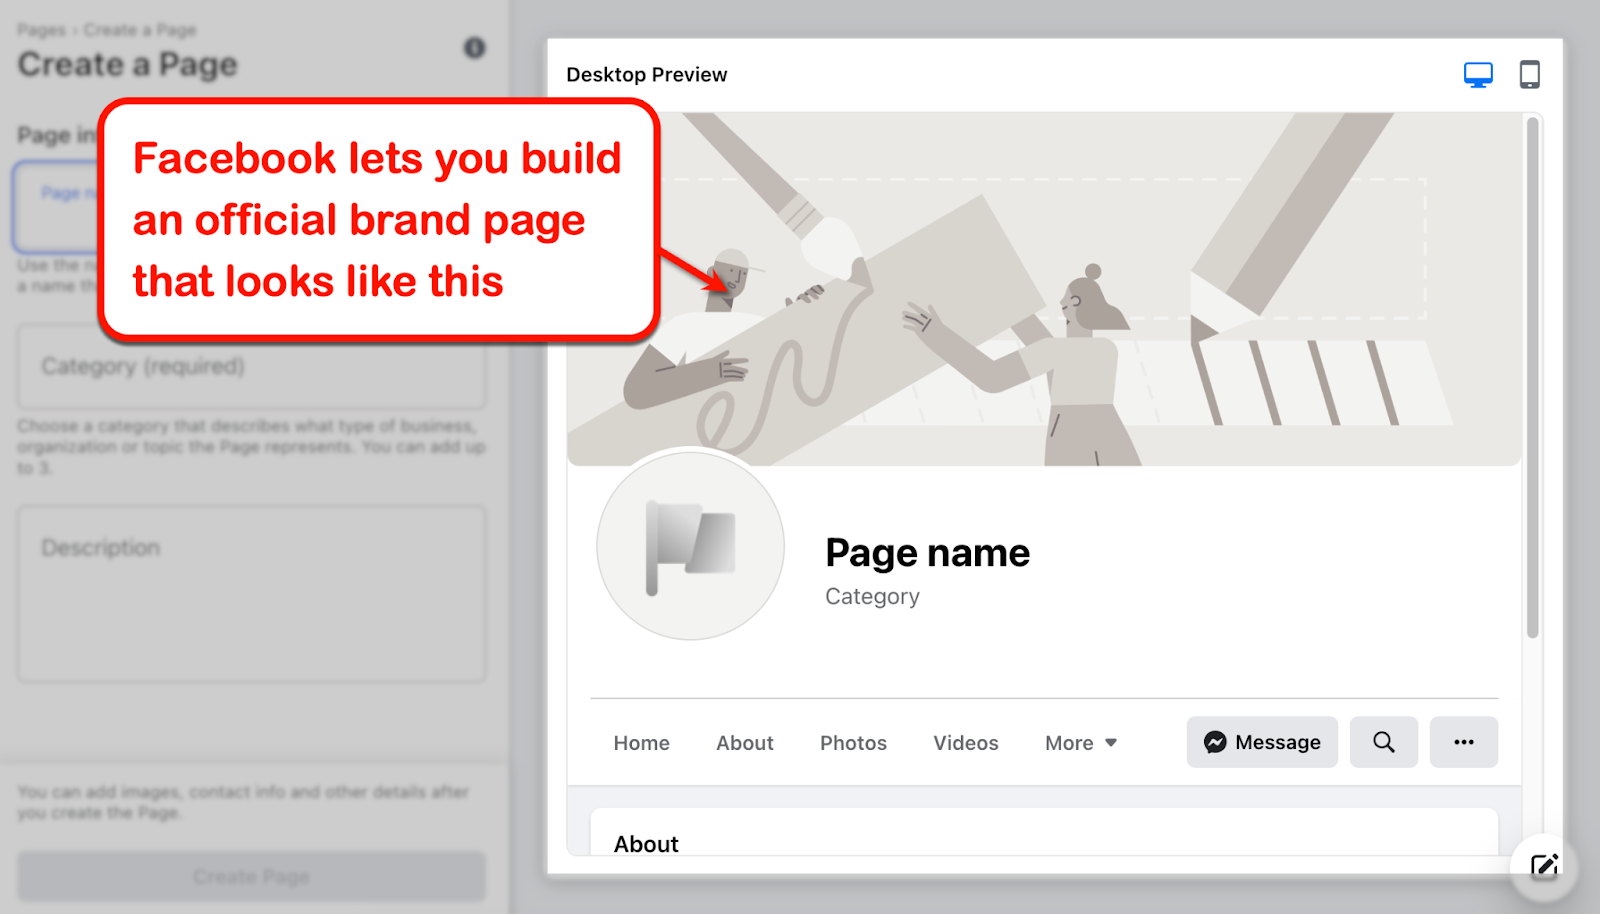1600x914 pixels.
Task: Open the Home tab in page preview
Action: 642,743
